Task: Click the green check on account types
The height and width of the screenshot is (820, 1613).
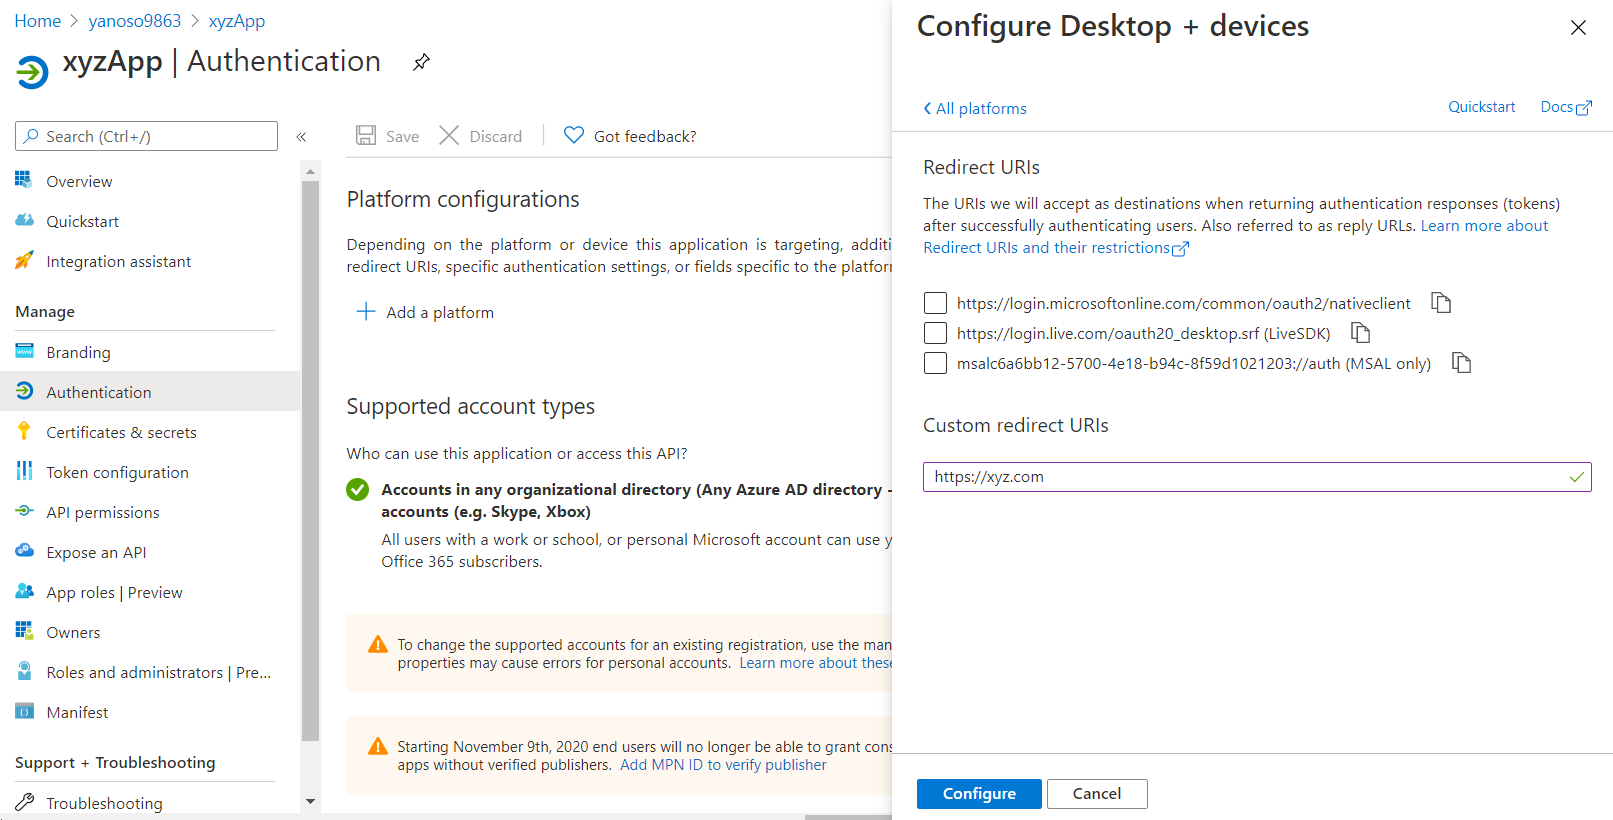Action: pyautogui.click(x=357, y=489)
